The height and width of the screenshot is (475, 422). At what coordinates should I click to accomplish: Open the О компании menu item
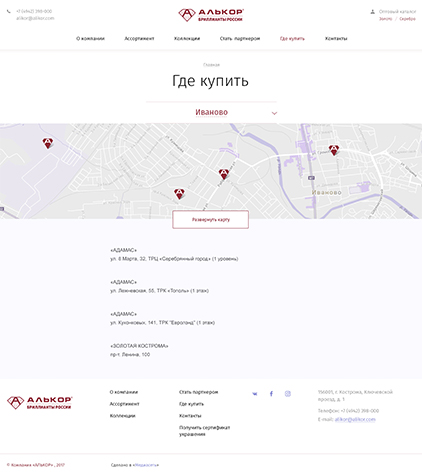(90, 39)
